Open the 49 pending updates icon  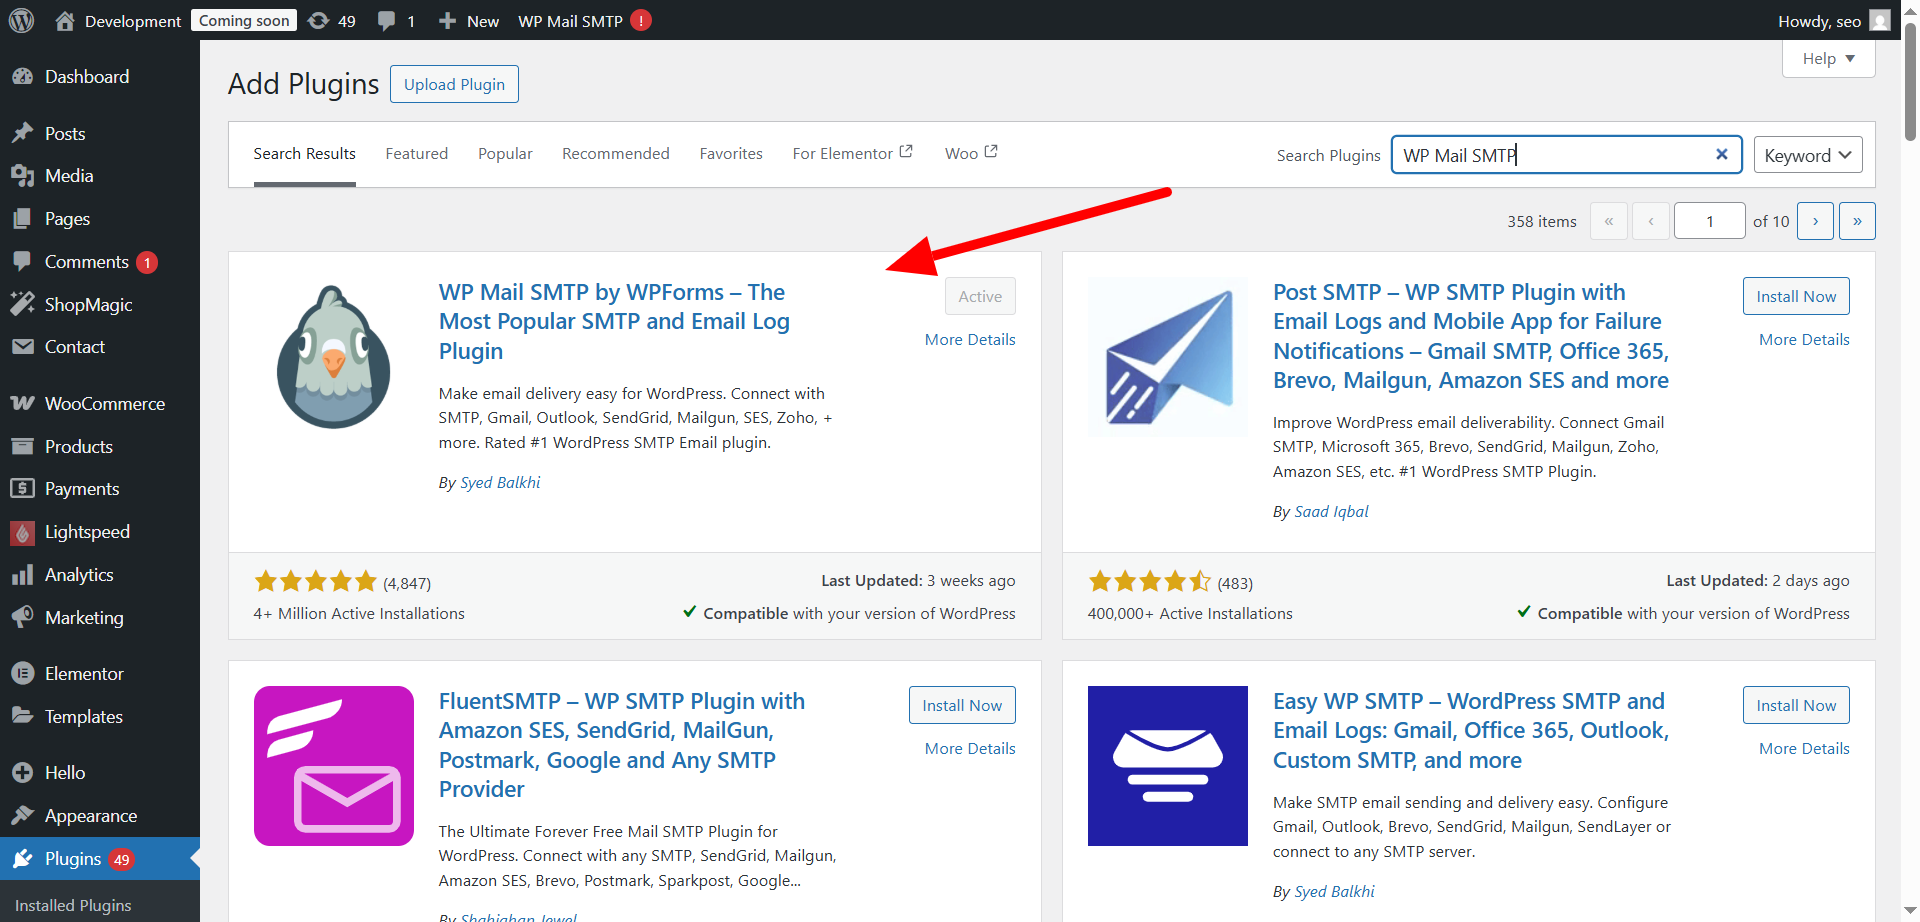(319, 20)
